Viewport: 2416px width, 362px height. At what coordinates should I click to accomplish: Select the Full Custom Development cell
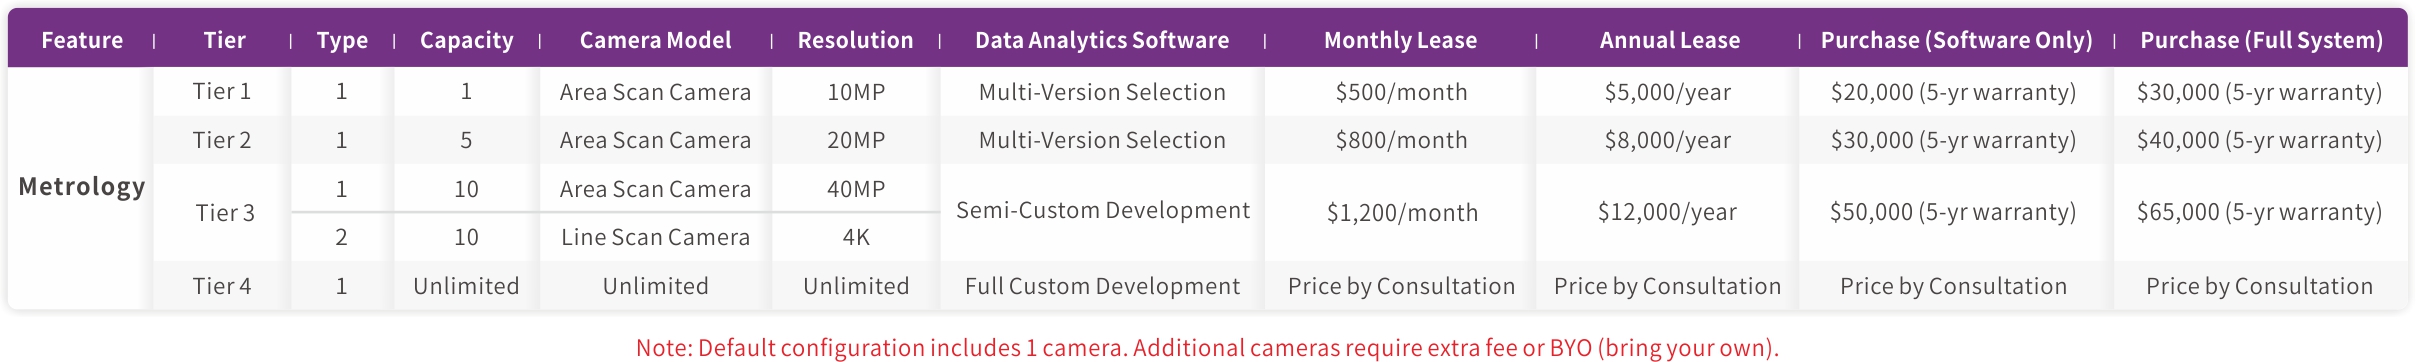click(1102, 286)
